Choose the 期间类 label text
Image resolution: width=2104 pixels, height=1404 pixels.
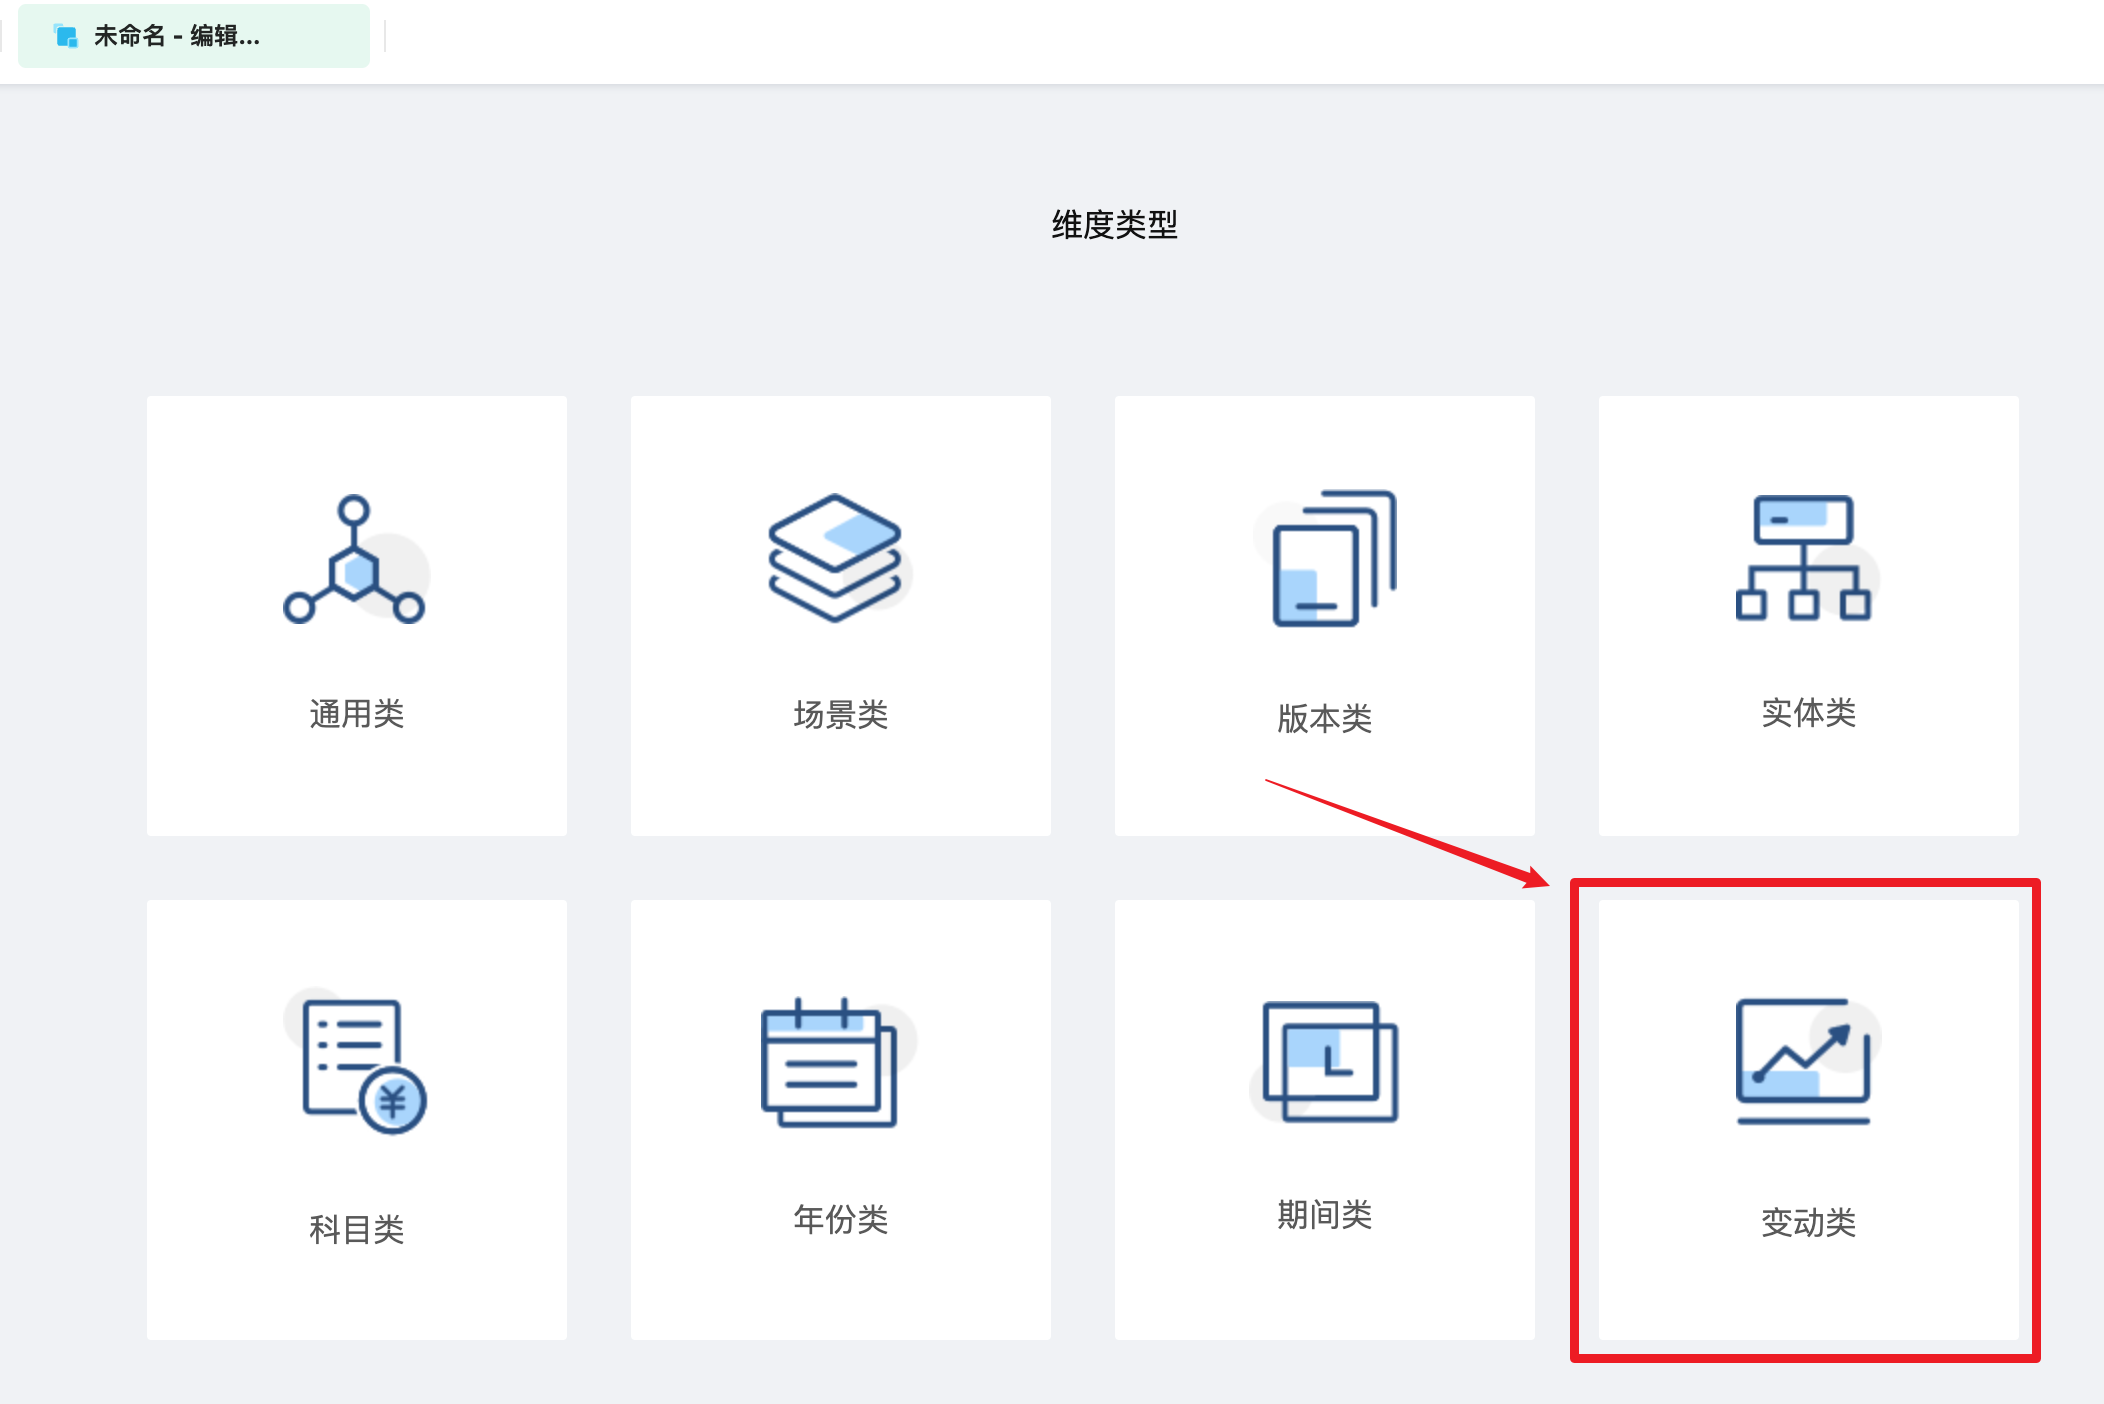click(x=1325, y=1215)
